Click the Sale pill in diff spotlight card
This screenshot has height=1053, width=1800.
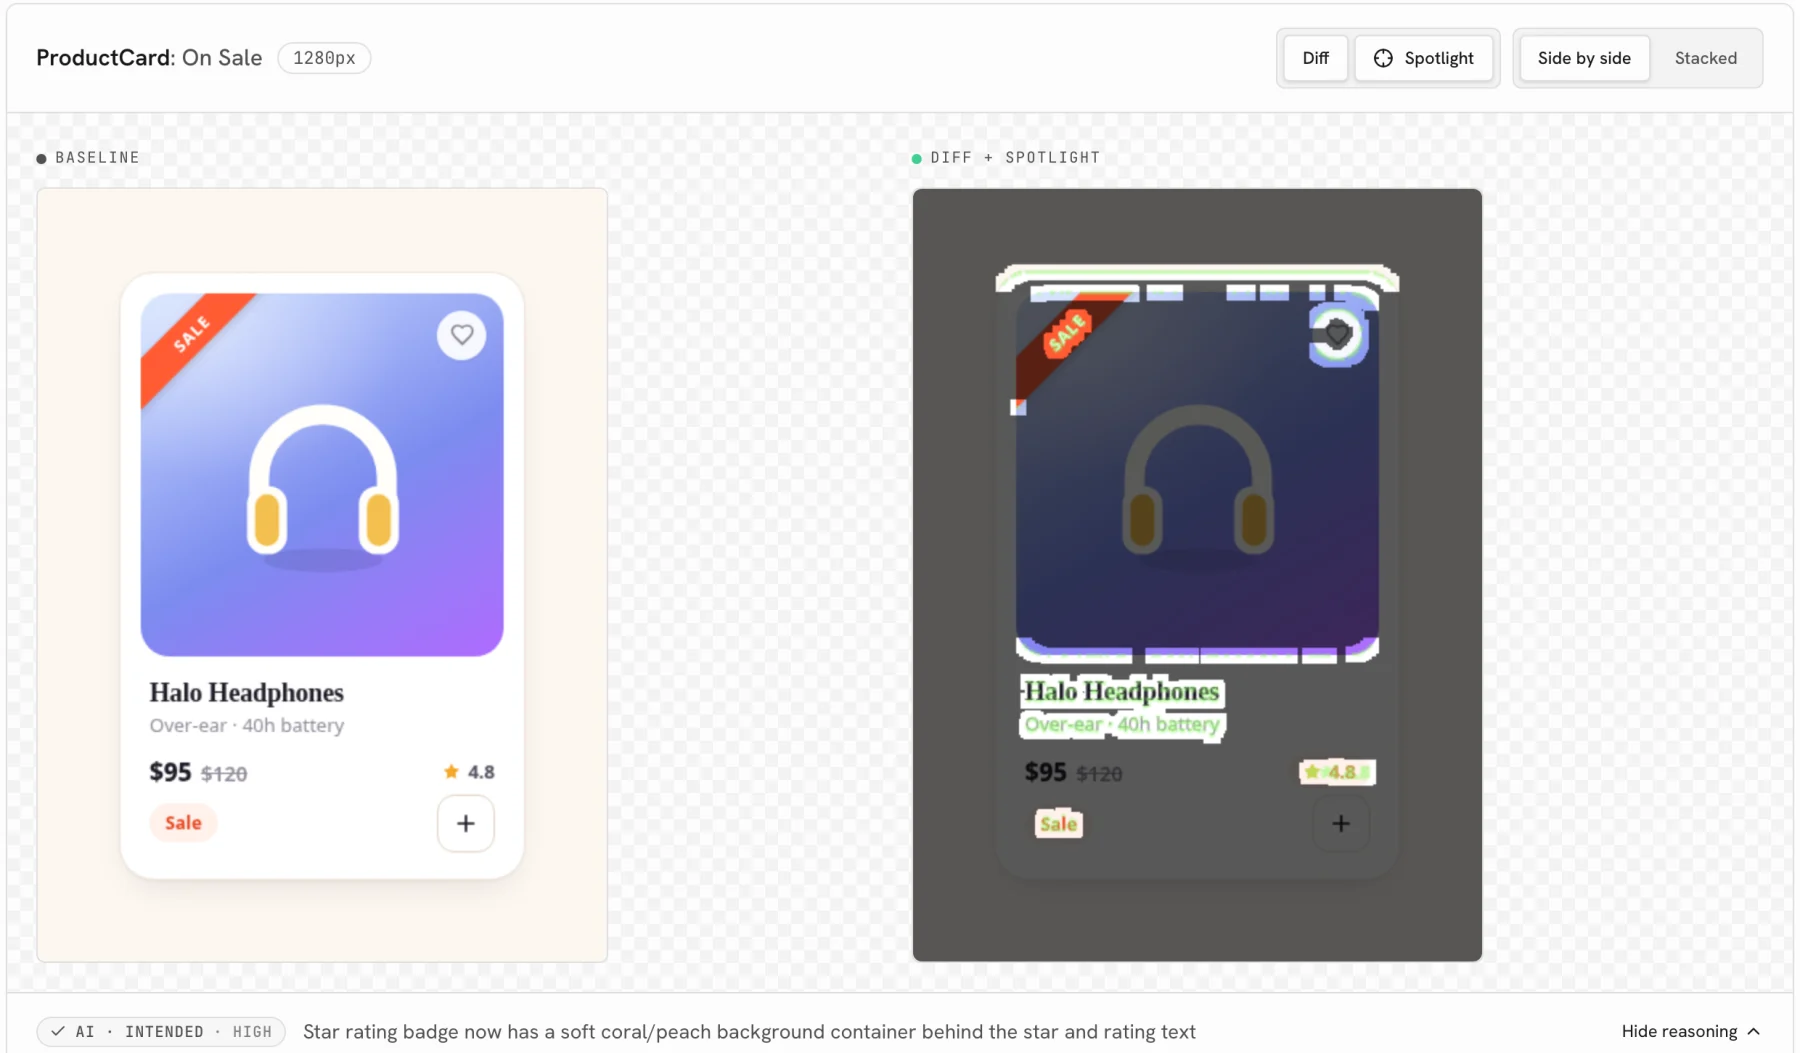pos(1058,823)
